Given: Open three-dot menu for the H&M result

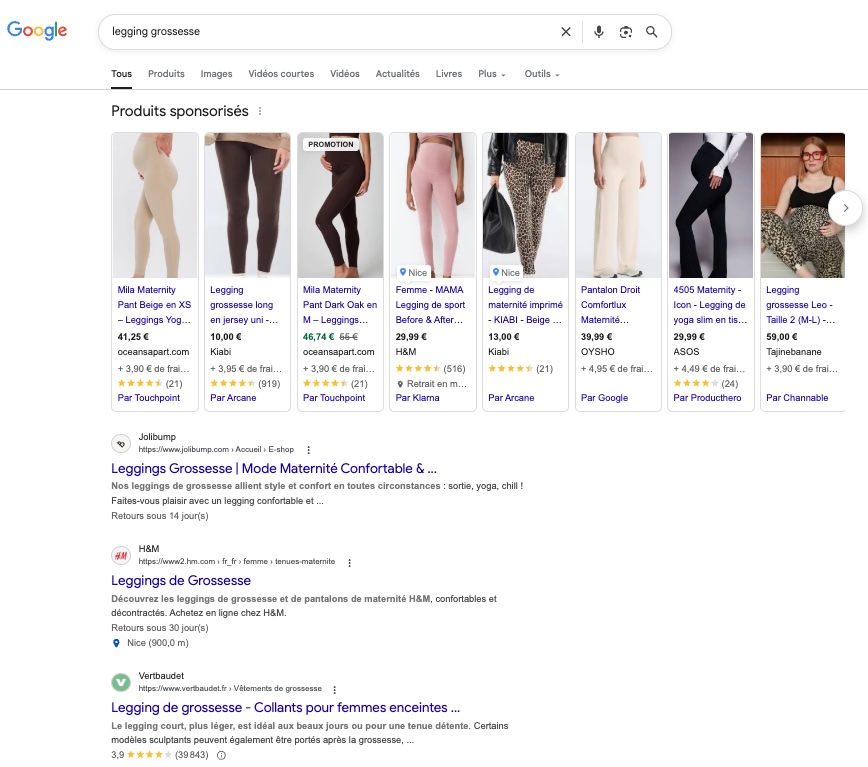Looking at the screenshot, I should [x=349, y=562].
